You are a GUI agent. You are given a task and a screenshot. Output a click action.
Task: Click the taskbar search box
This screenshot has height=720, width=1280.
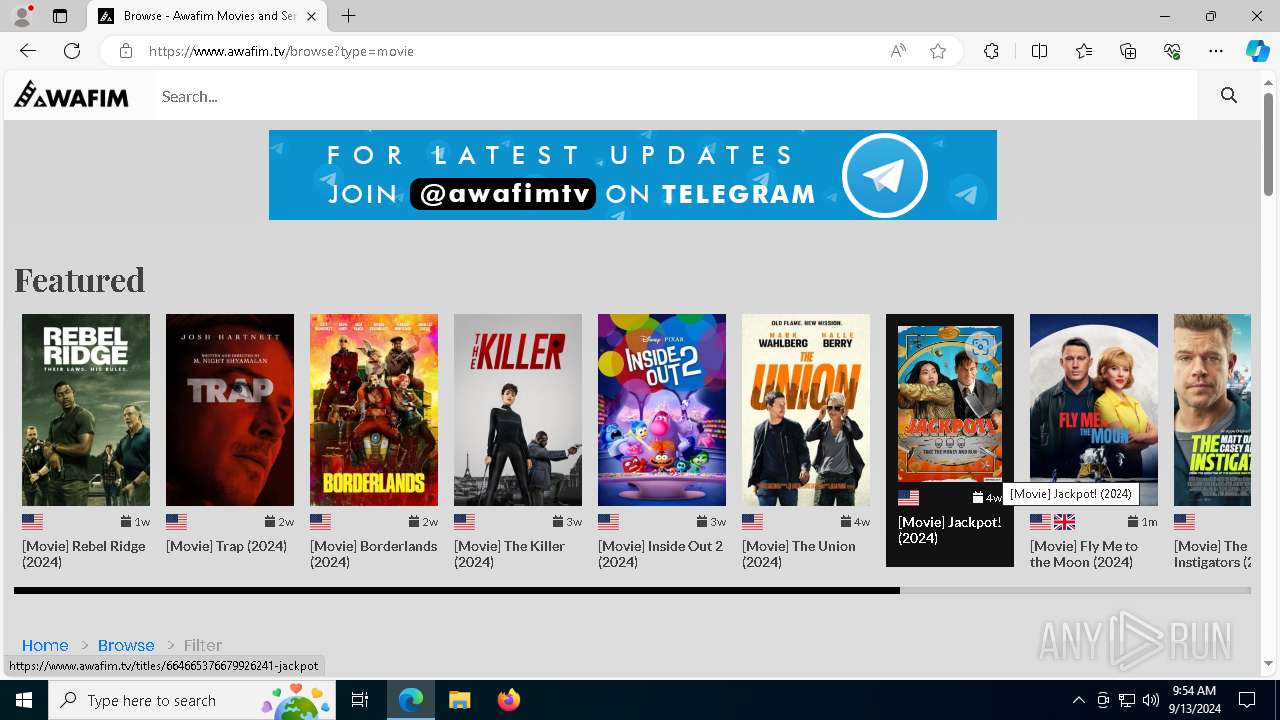point(192,700)
